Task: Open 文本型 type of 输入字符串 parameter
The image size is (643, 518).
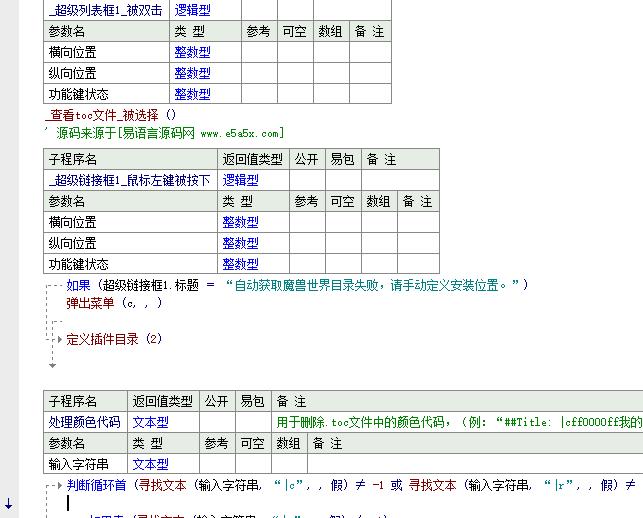Action: pyautogui.click(x=150, y=464)
